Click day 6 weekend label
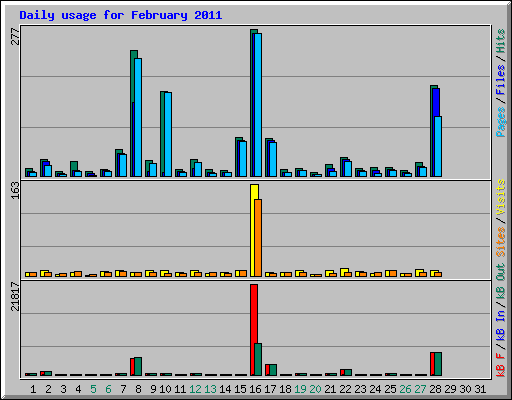This screenshot has height=400, width=512. click(x=108, y=389)
